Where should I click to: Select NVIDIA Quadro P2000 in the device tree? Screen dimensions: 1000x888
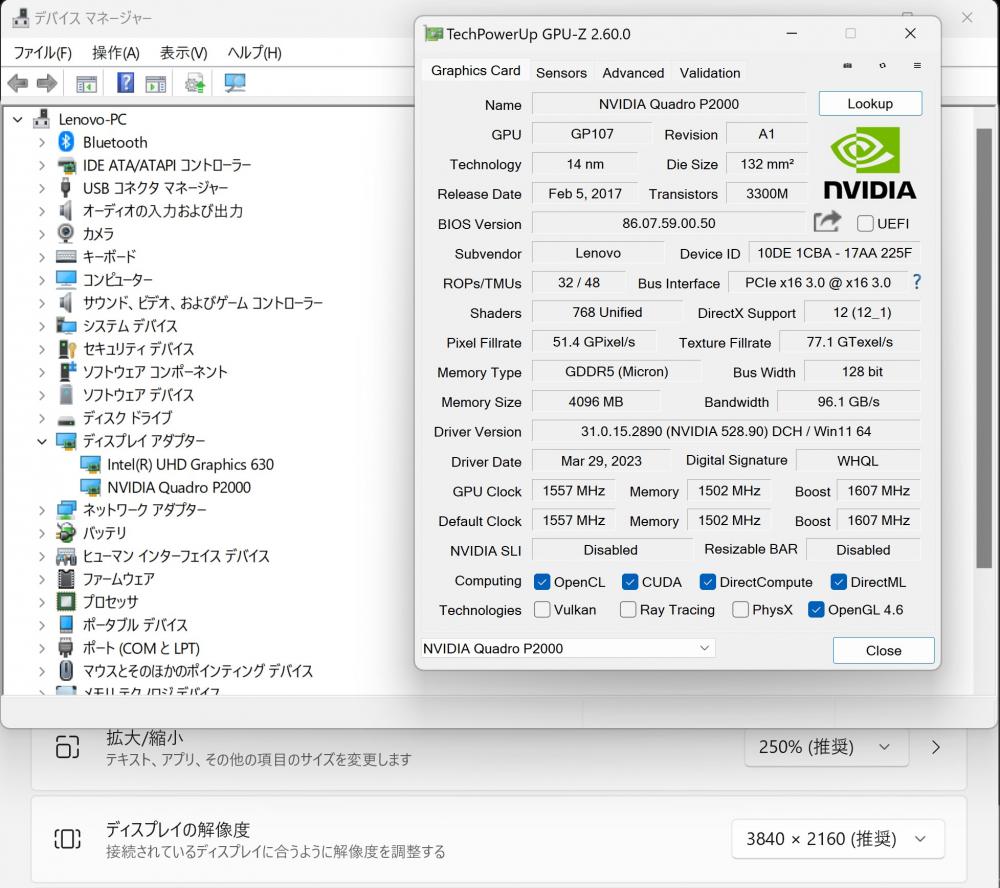179,487
